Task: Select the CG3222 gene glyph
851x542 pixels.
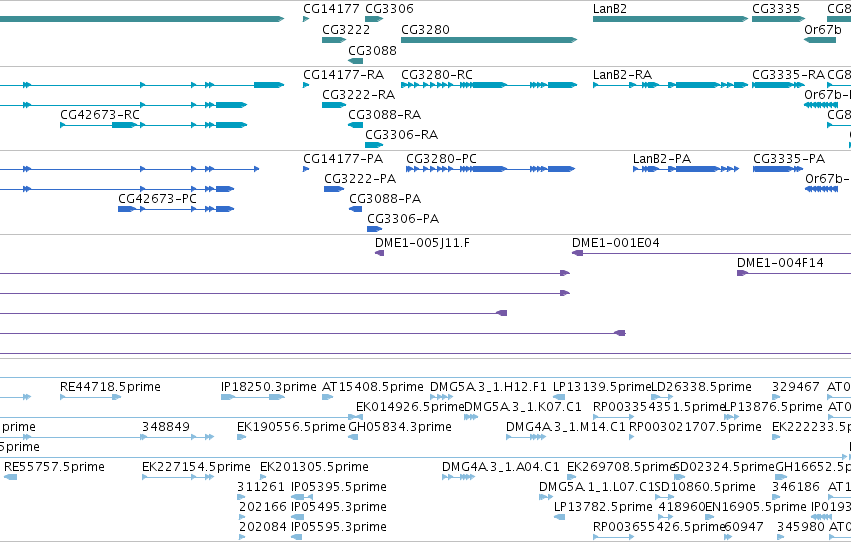Action: (334, 40)
